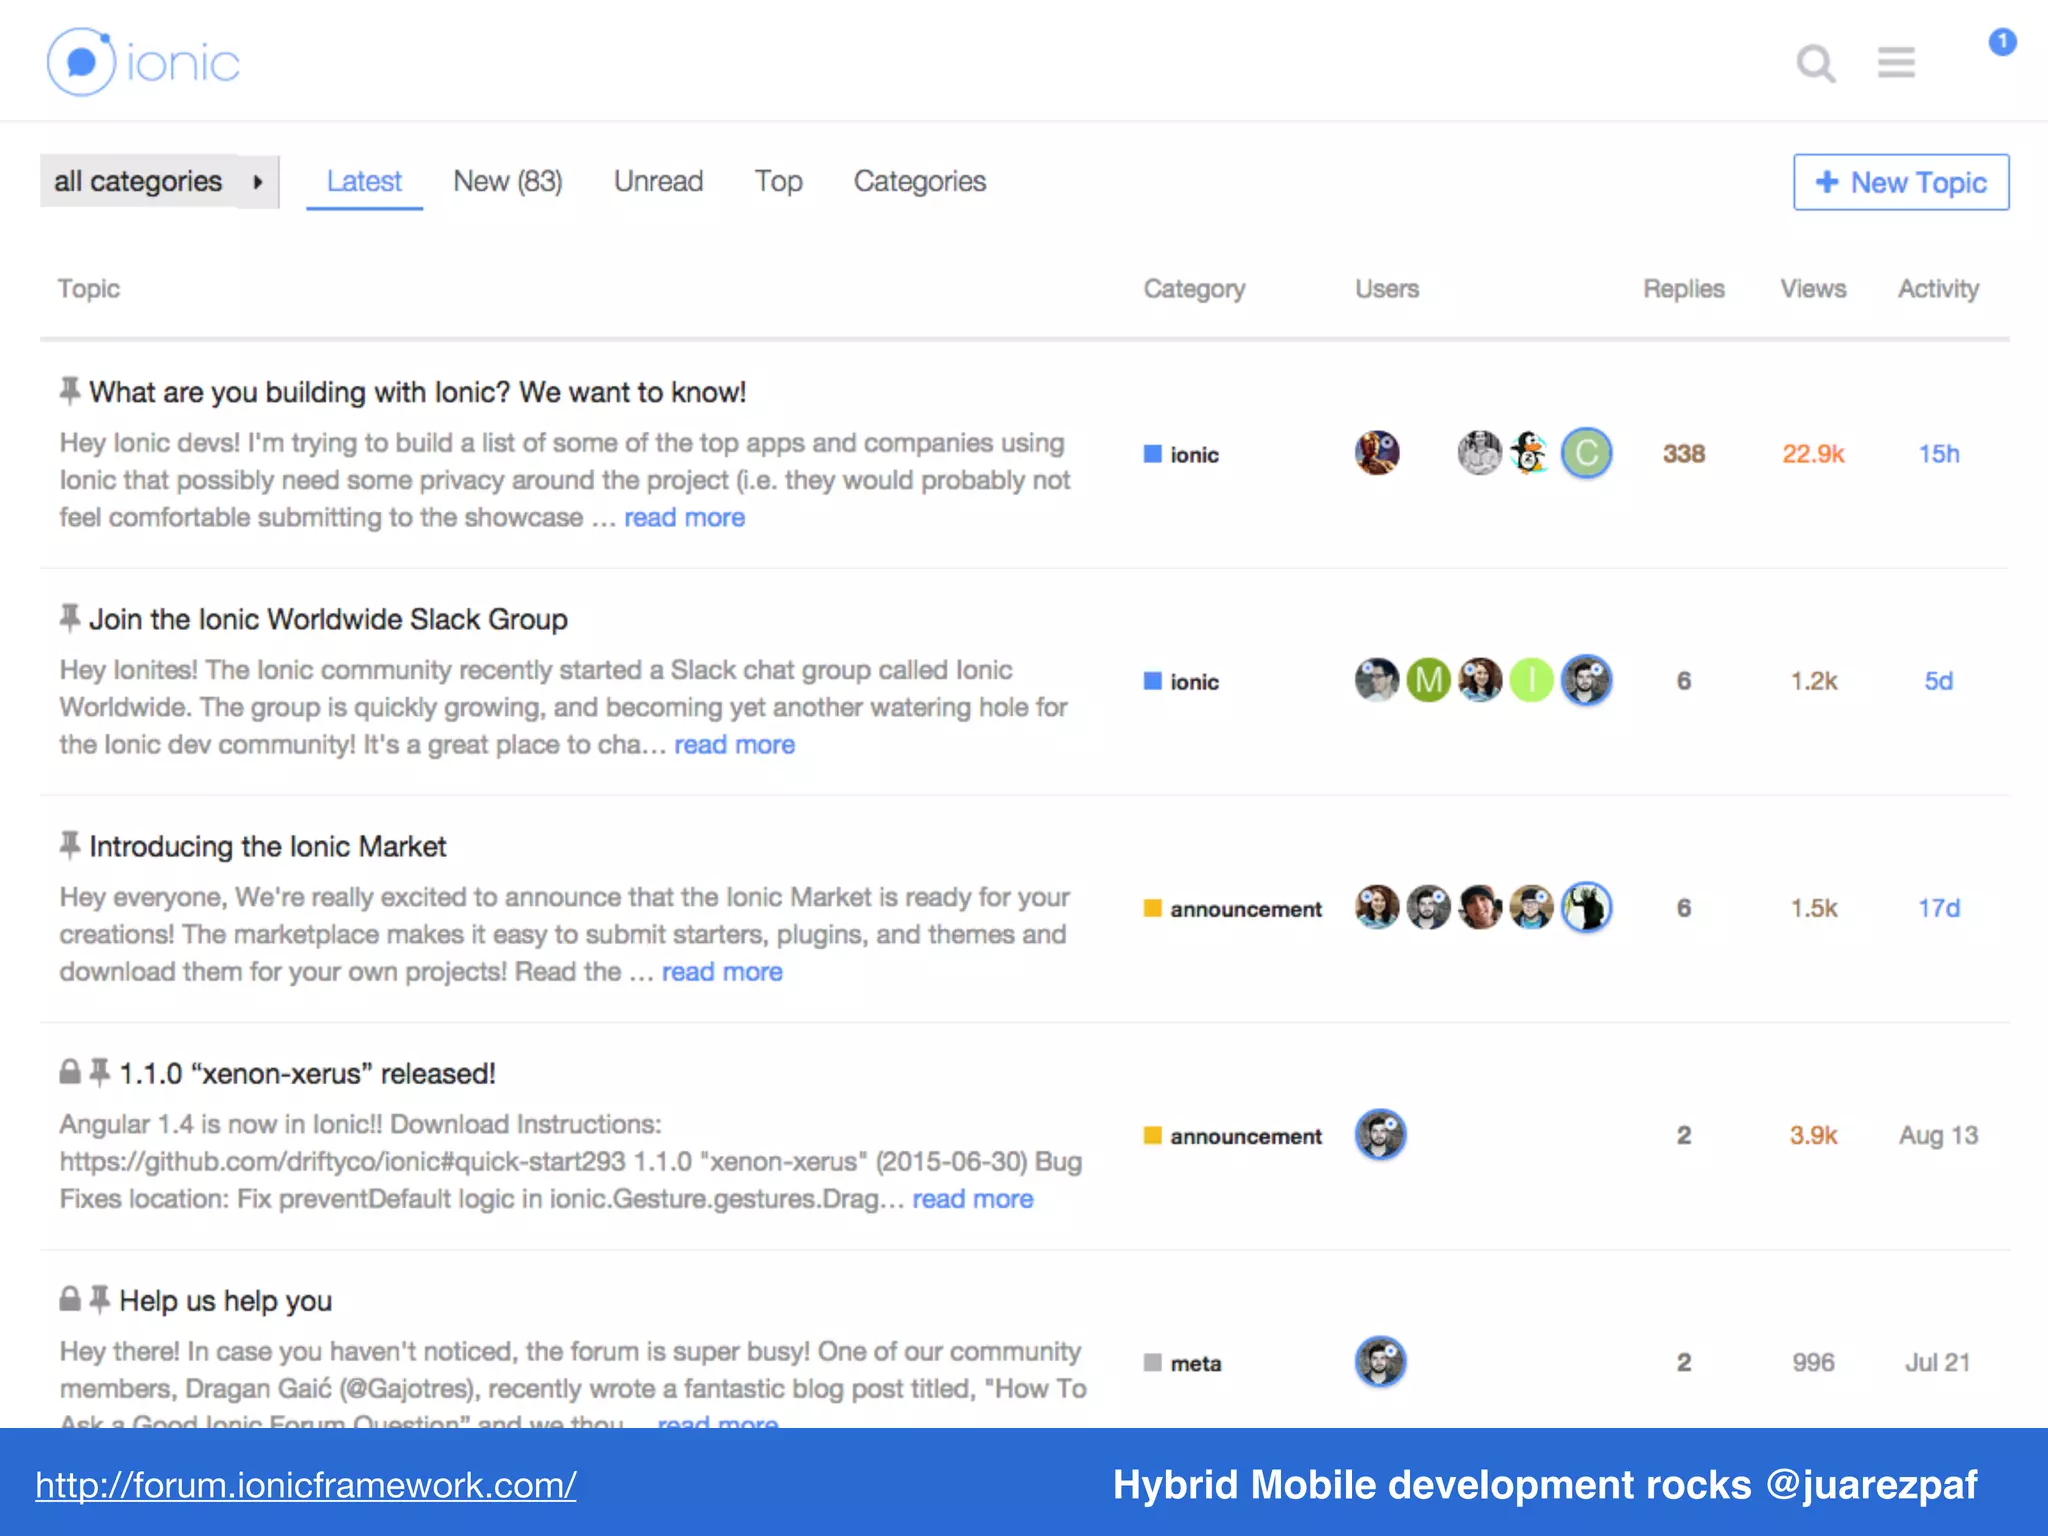Click first avatar on building with Ionic row
Screen dimensions: 2048x1536
(x=1377, y=453)
